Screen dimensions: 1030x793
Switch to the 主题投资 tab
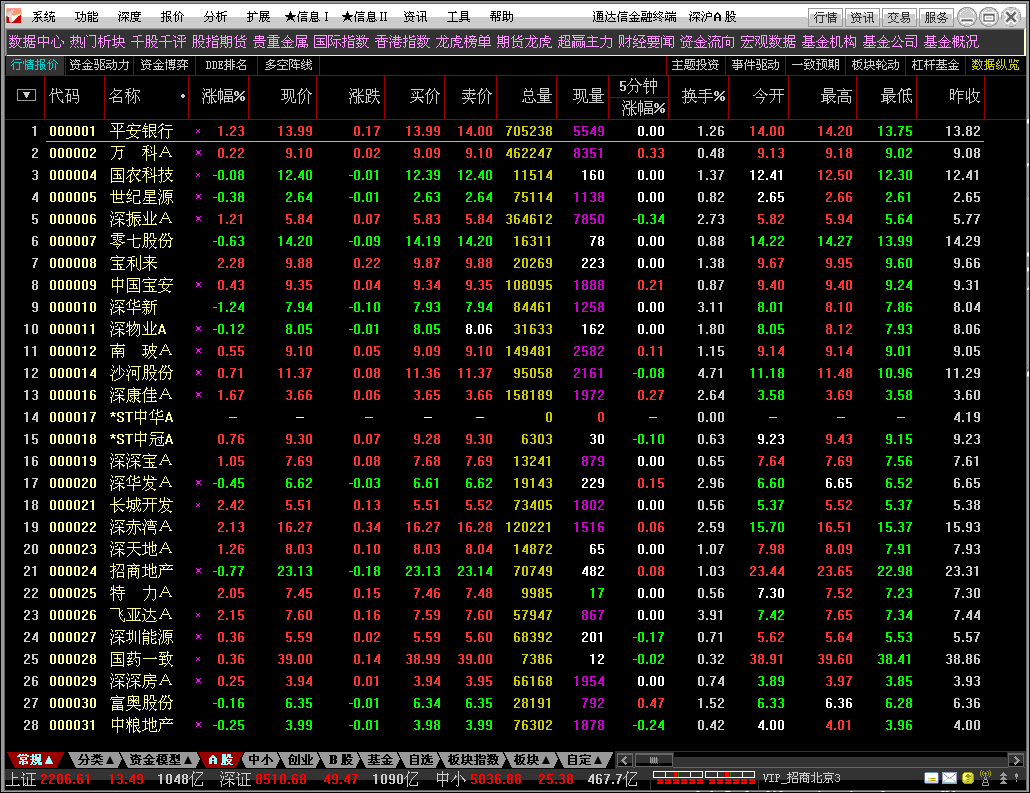695,65
